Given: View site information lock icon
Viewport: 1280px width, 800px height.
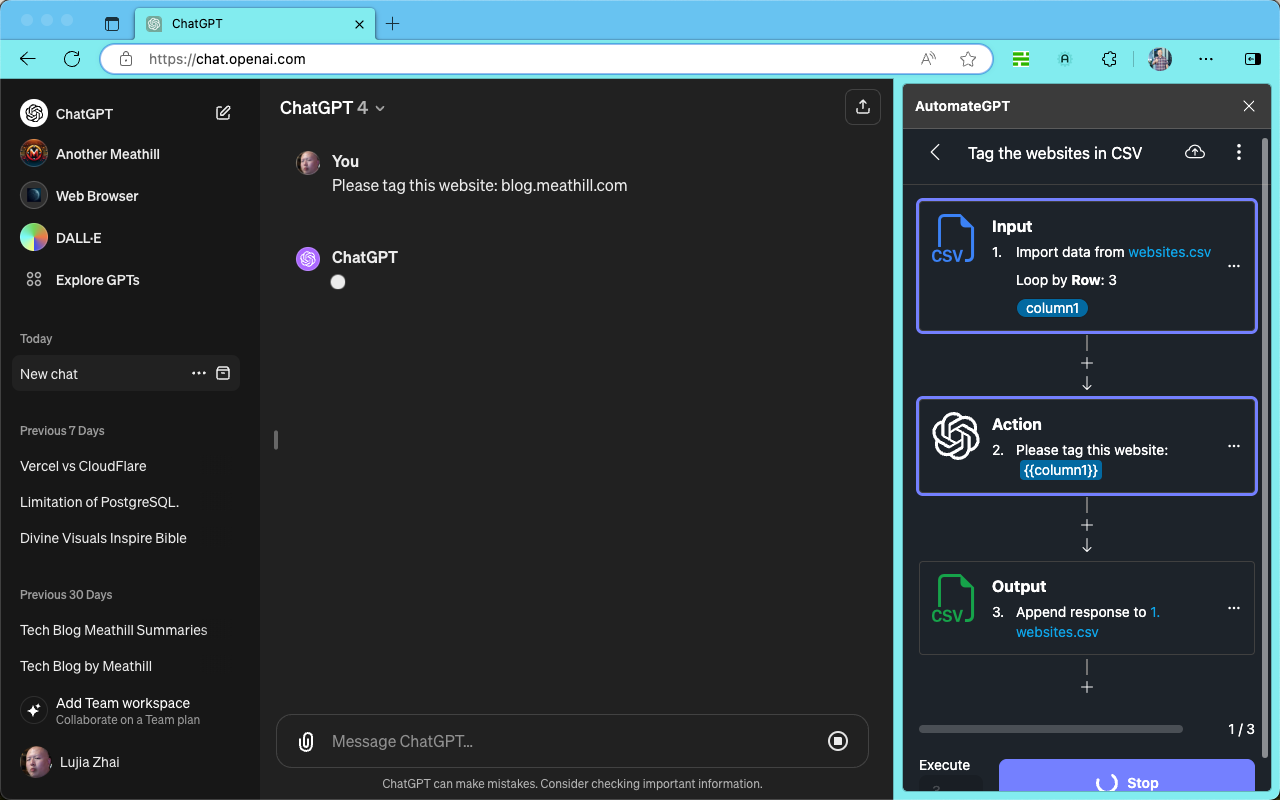Looking at the screenshot, I should point(126,59).
